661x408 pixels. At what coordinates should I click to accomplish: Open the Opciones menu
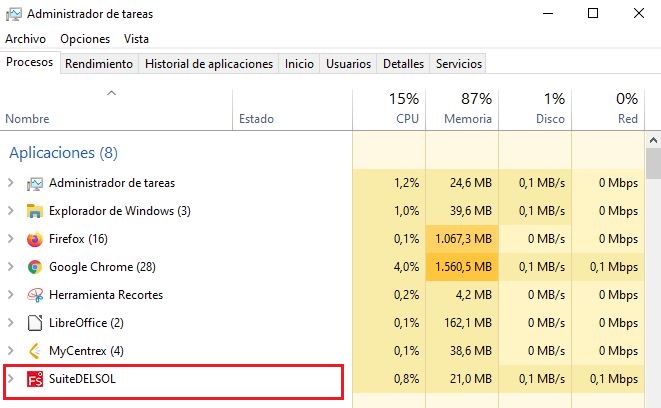click(85, 39)
